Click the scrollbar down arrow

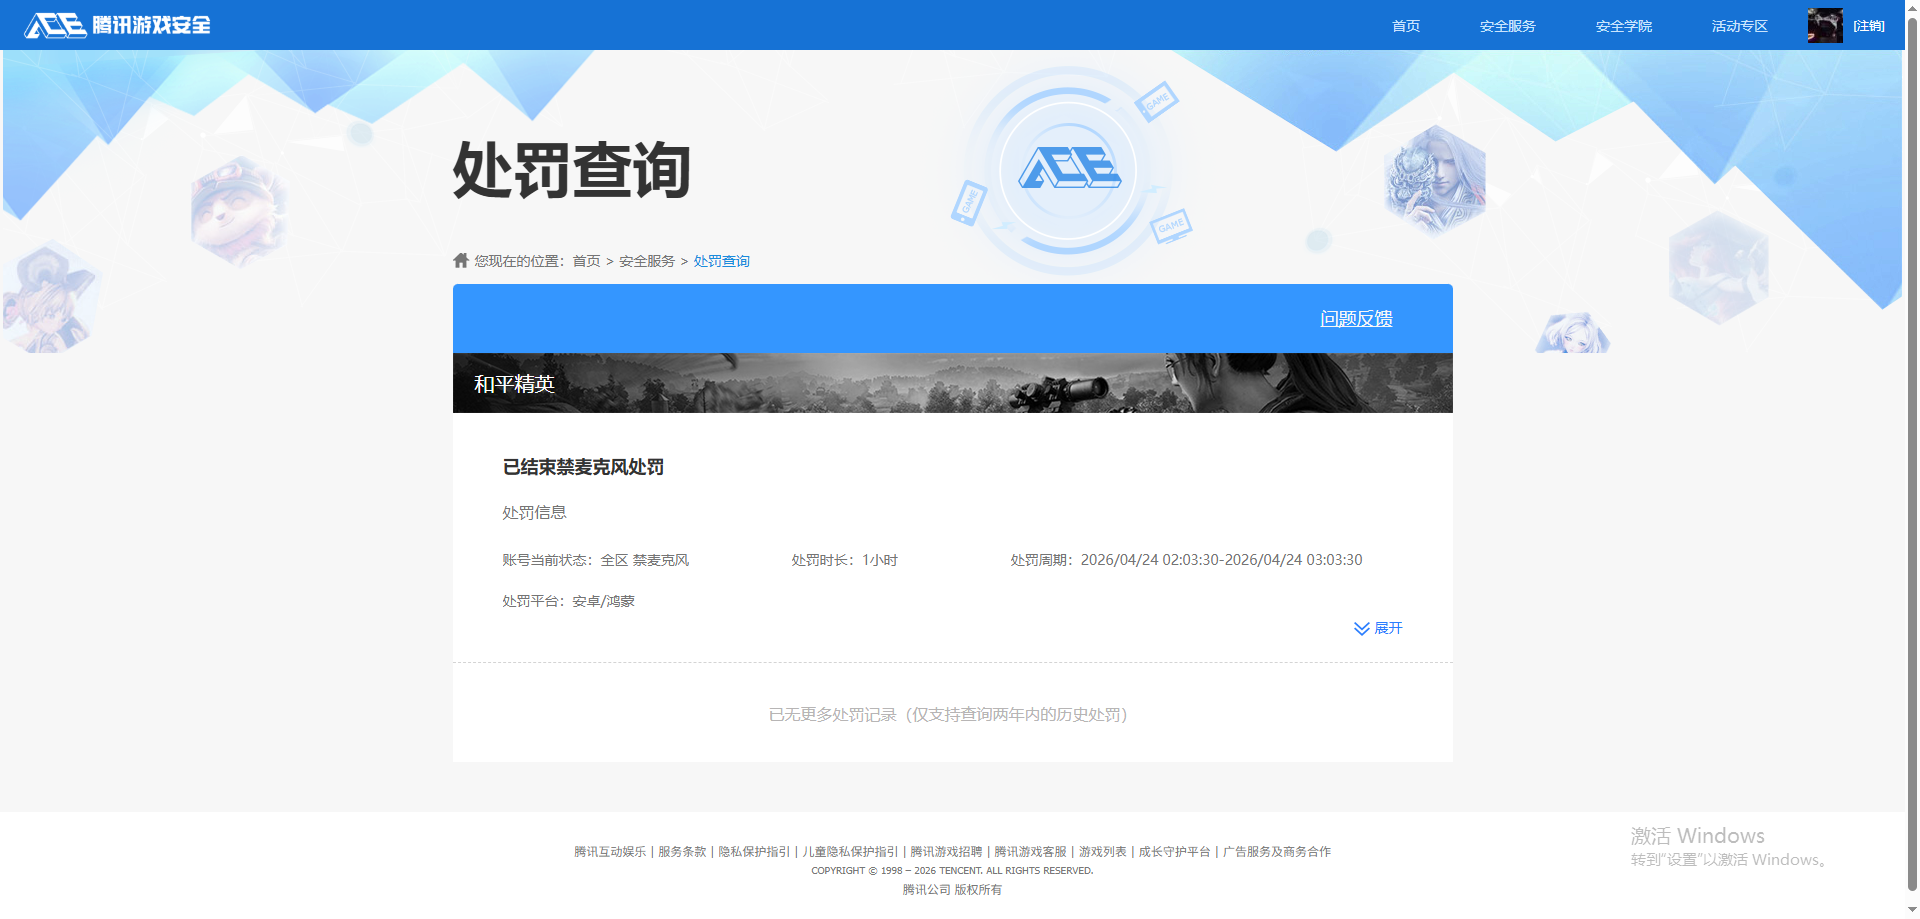(1912, 911)
